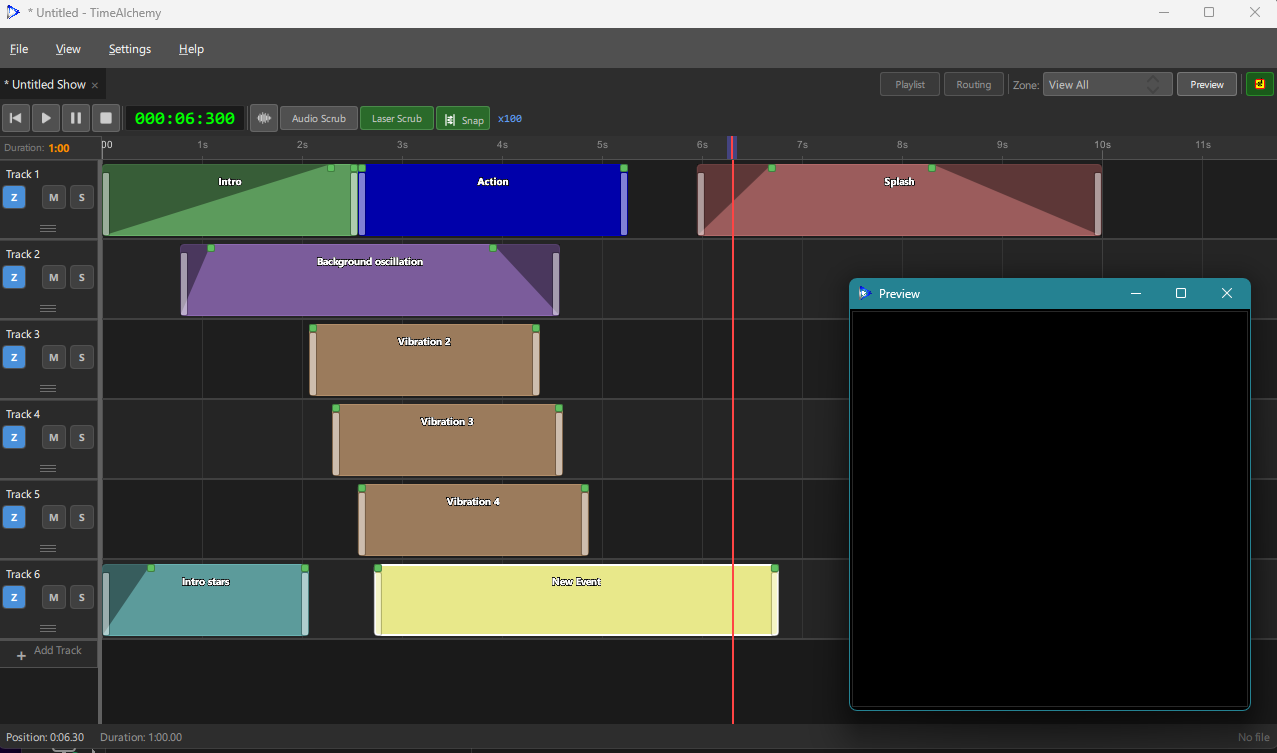1277x753 pixels.
Task: Solo Track 4 with its S button
Action: pos(81,437)
